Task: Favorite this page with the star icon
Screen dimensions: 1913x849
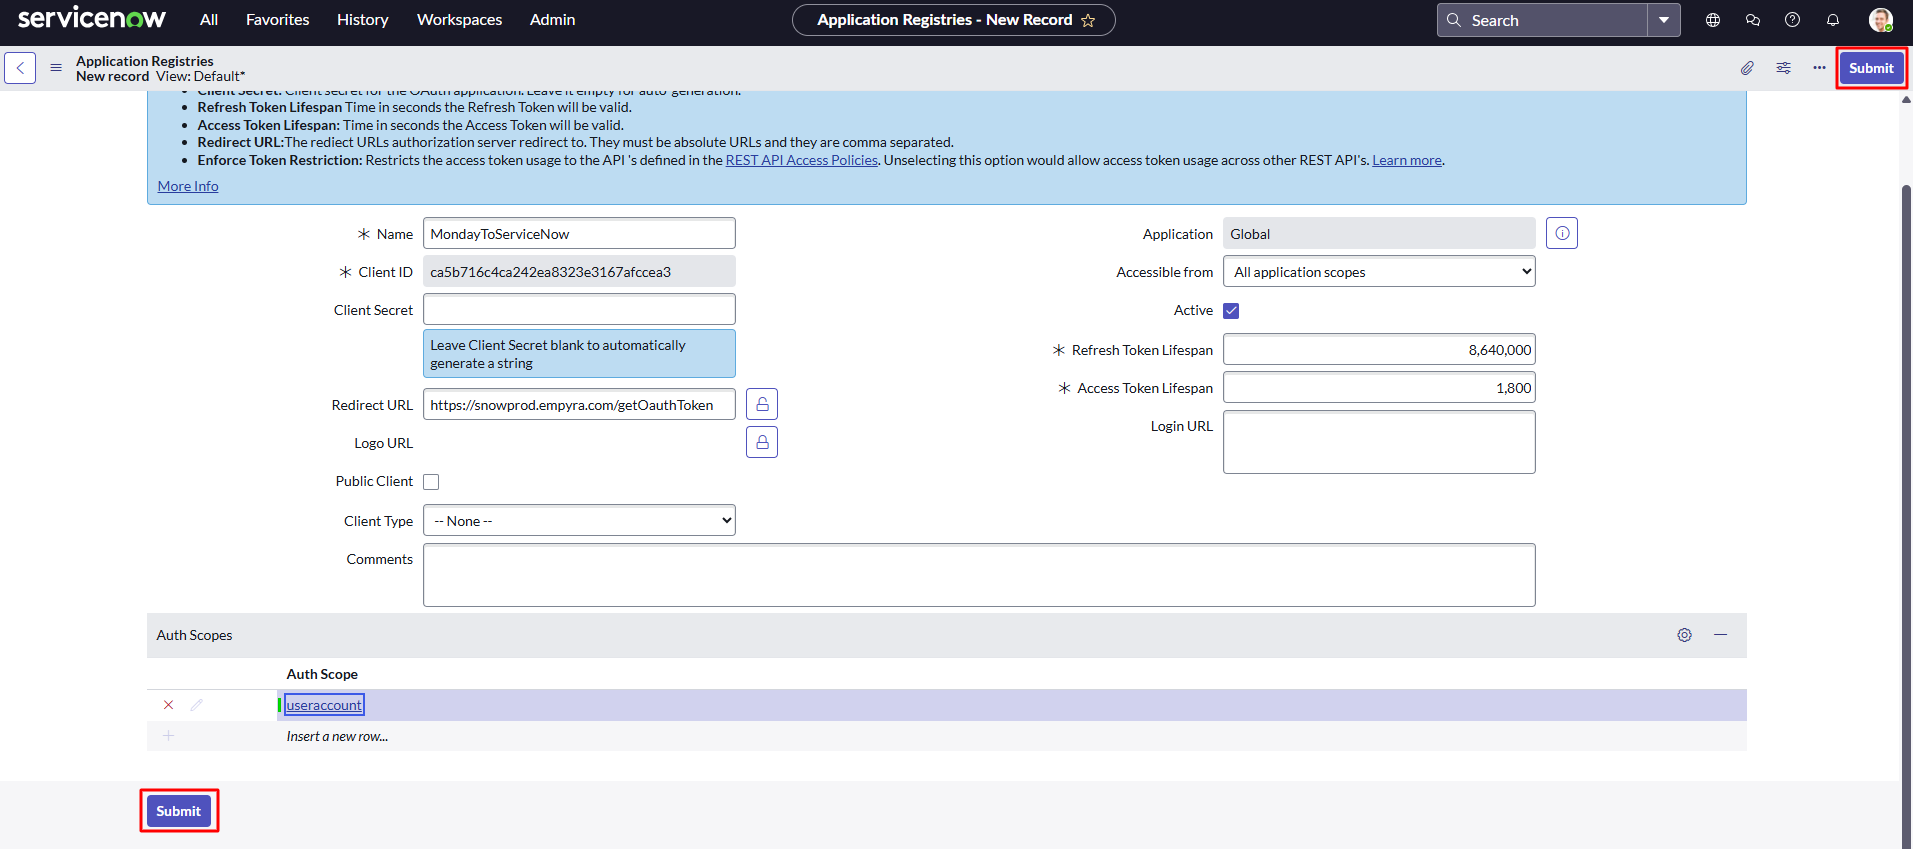Action: [1088, 20]
